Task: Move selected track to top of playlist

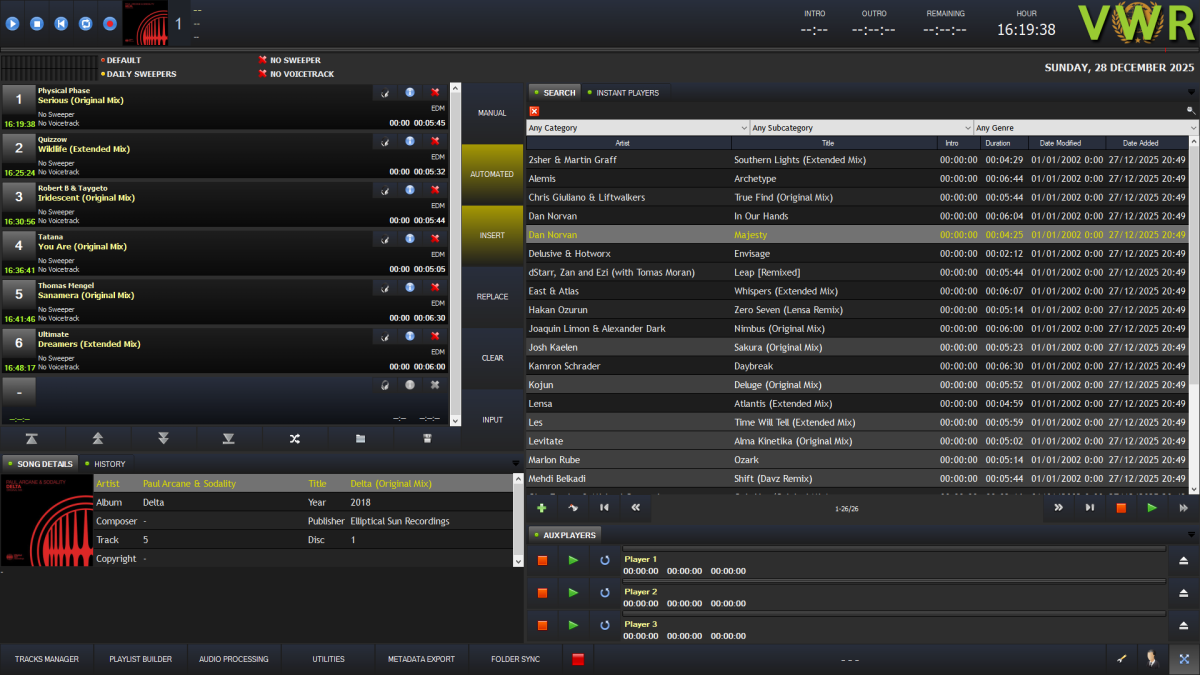Action: coord(32,438)
